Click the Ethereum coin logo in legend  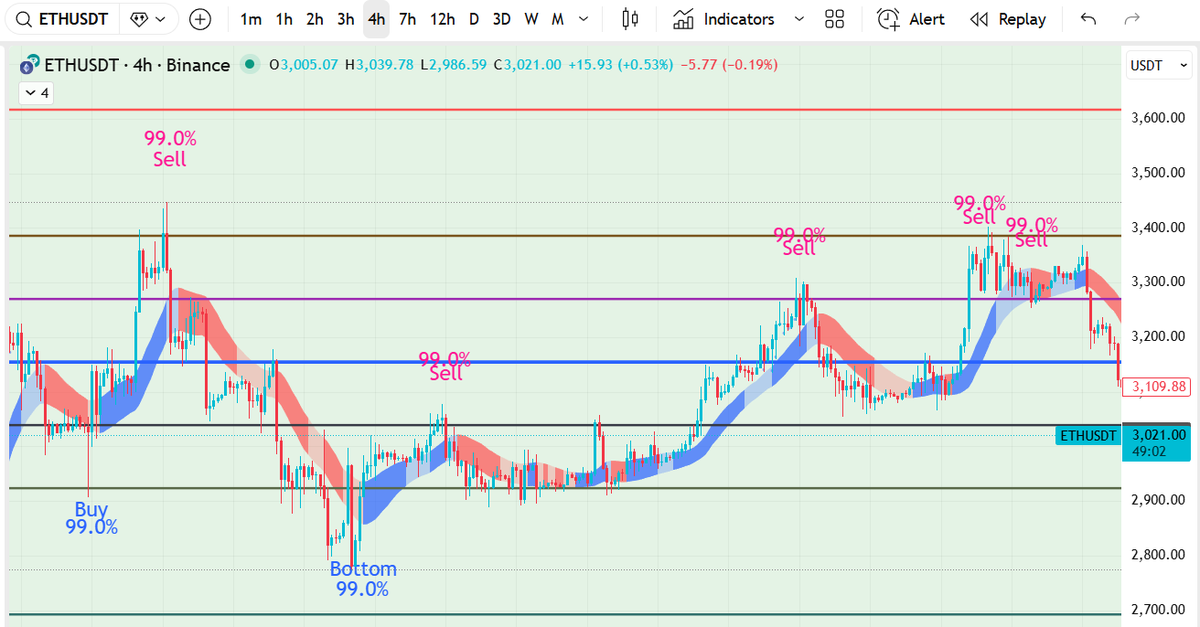coord(28,65)
